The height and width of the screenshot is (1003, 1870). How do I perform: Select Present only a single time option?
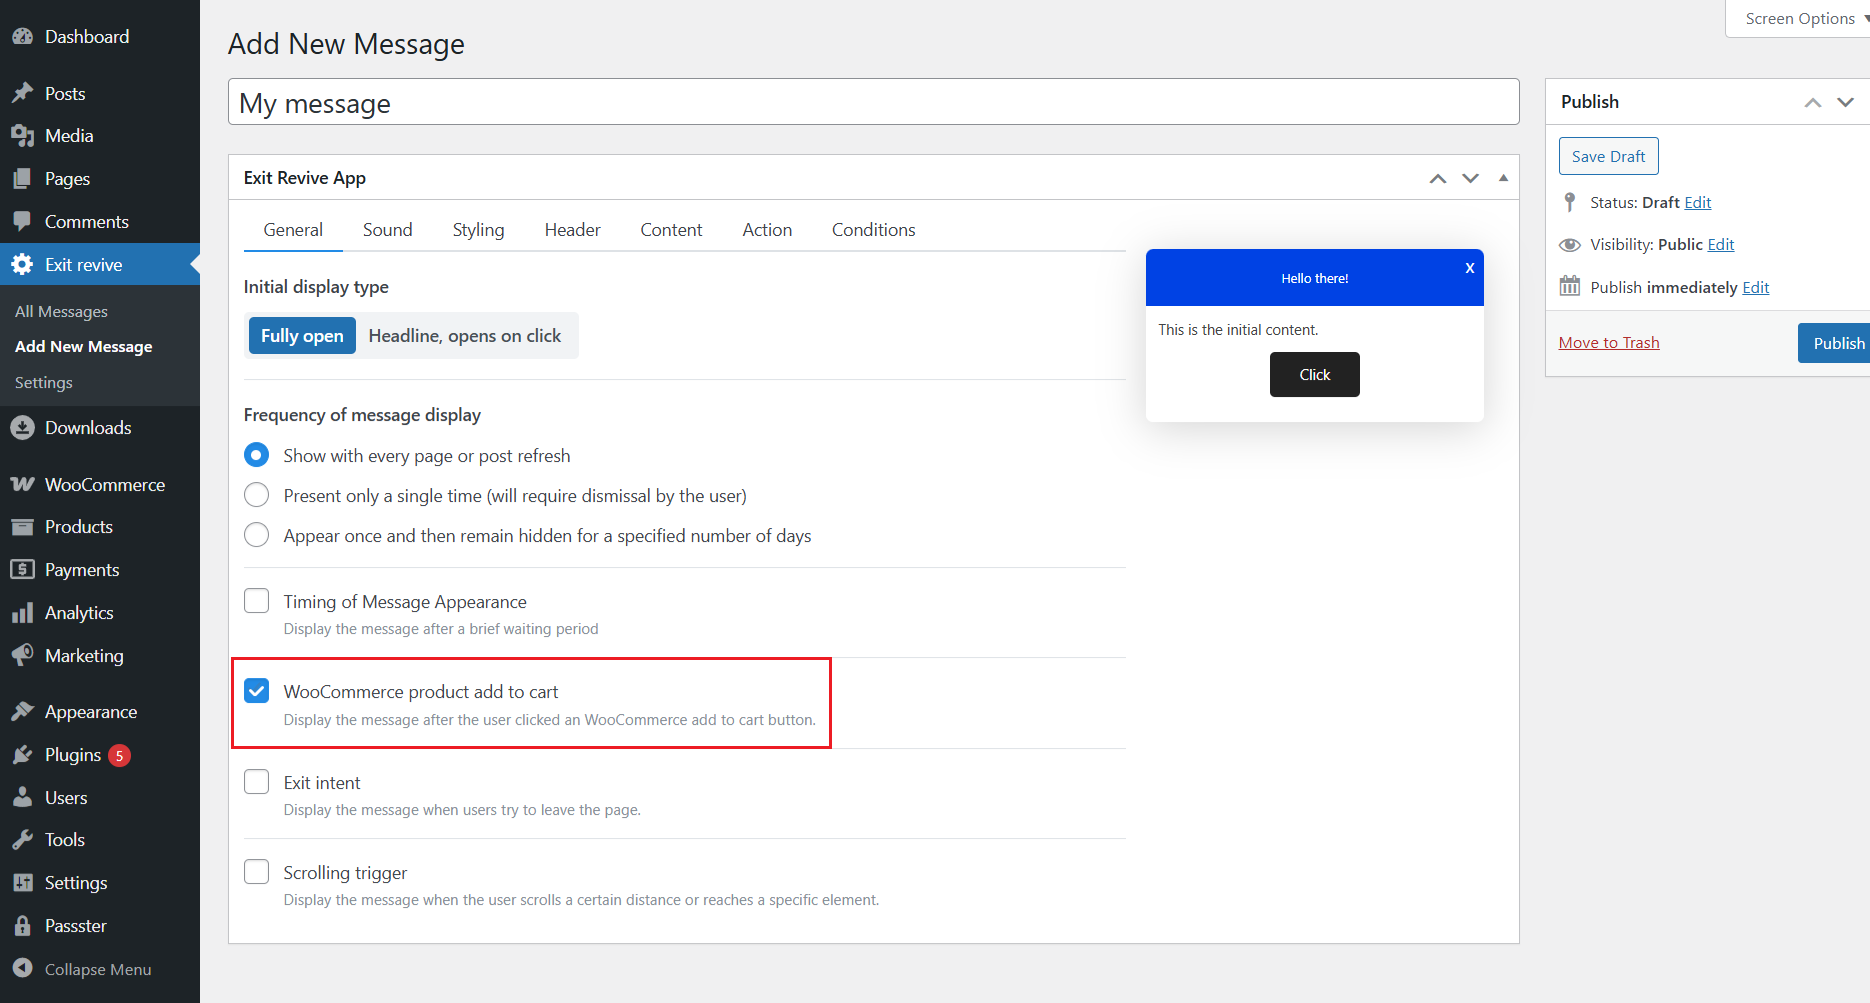(257, 496)
